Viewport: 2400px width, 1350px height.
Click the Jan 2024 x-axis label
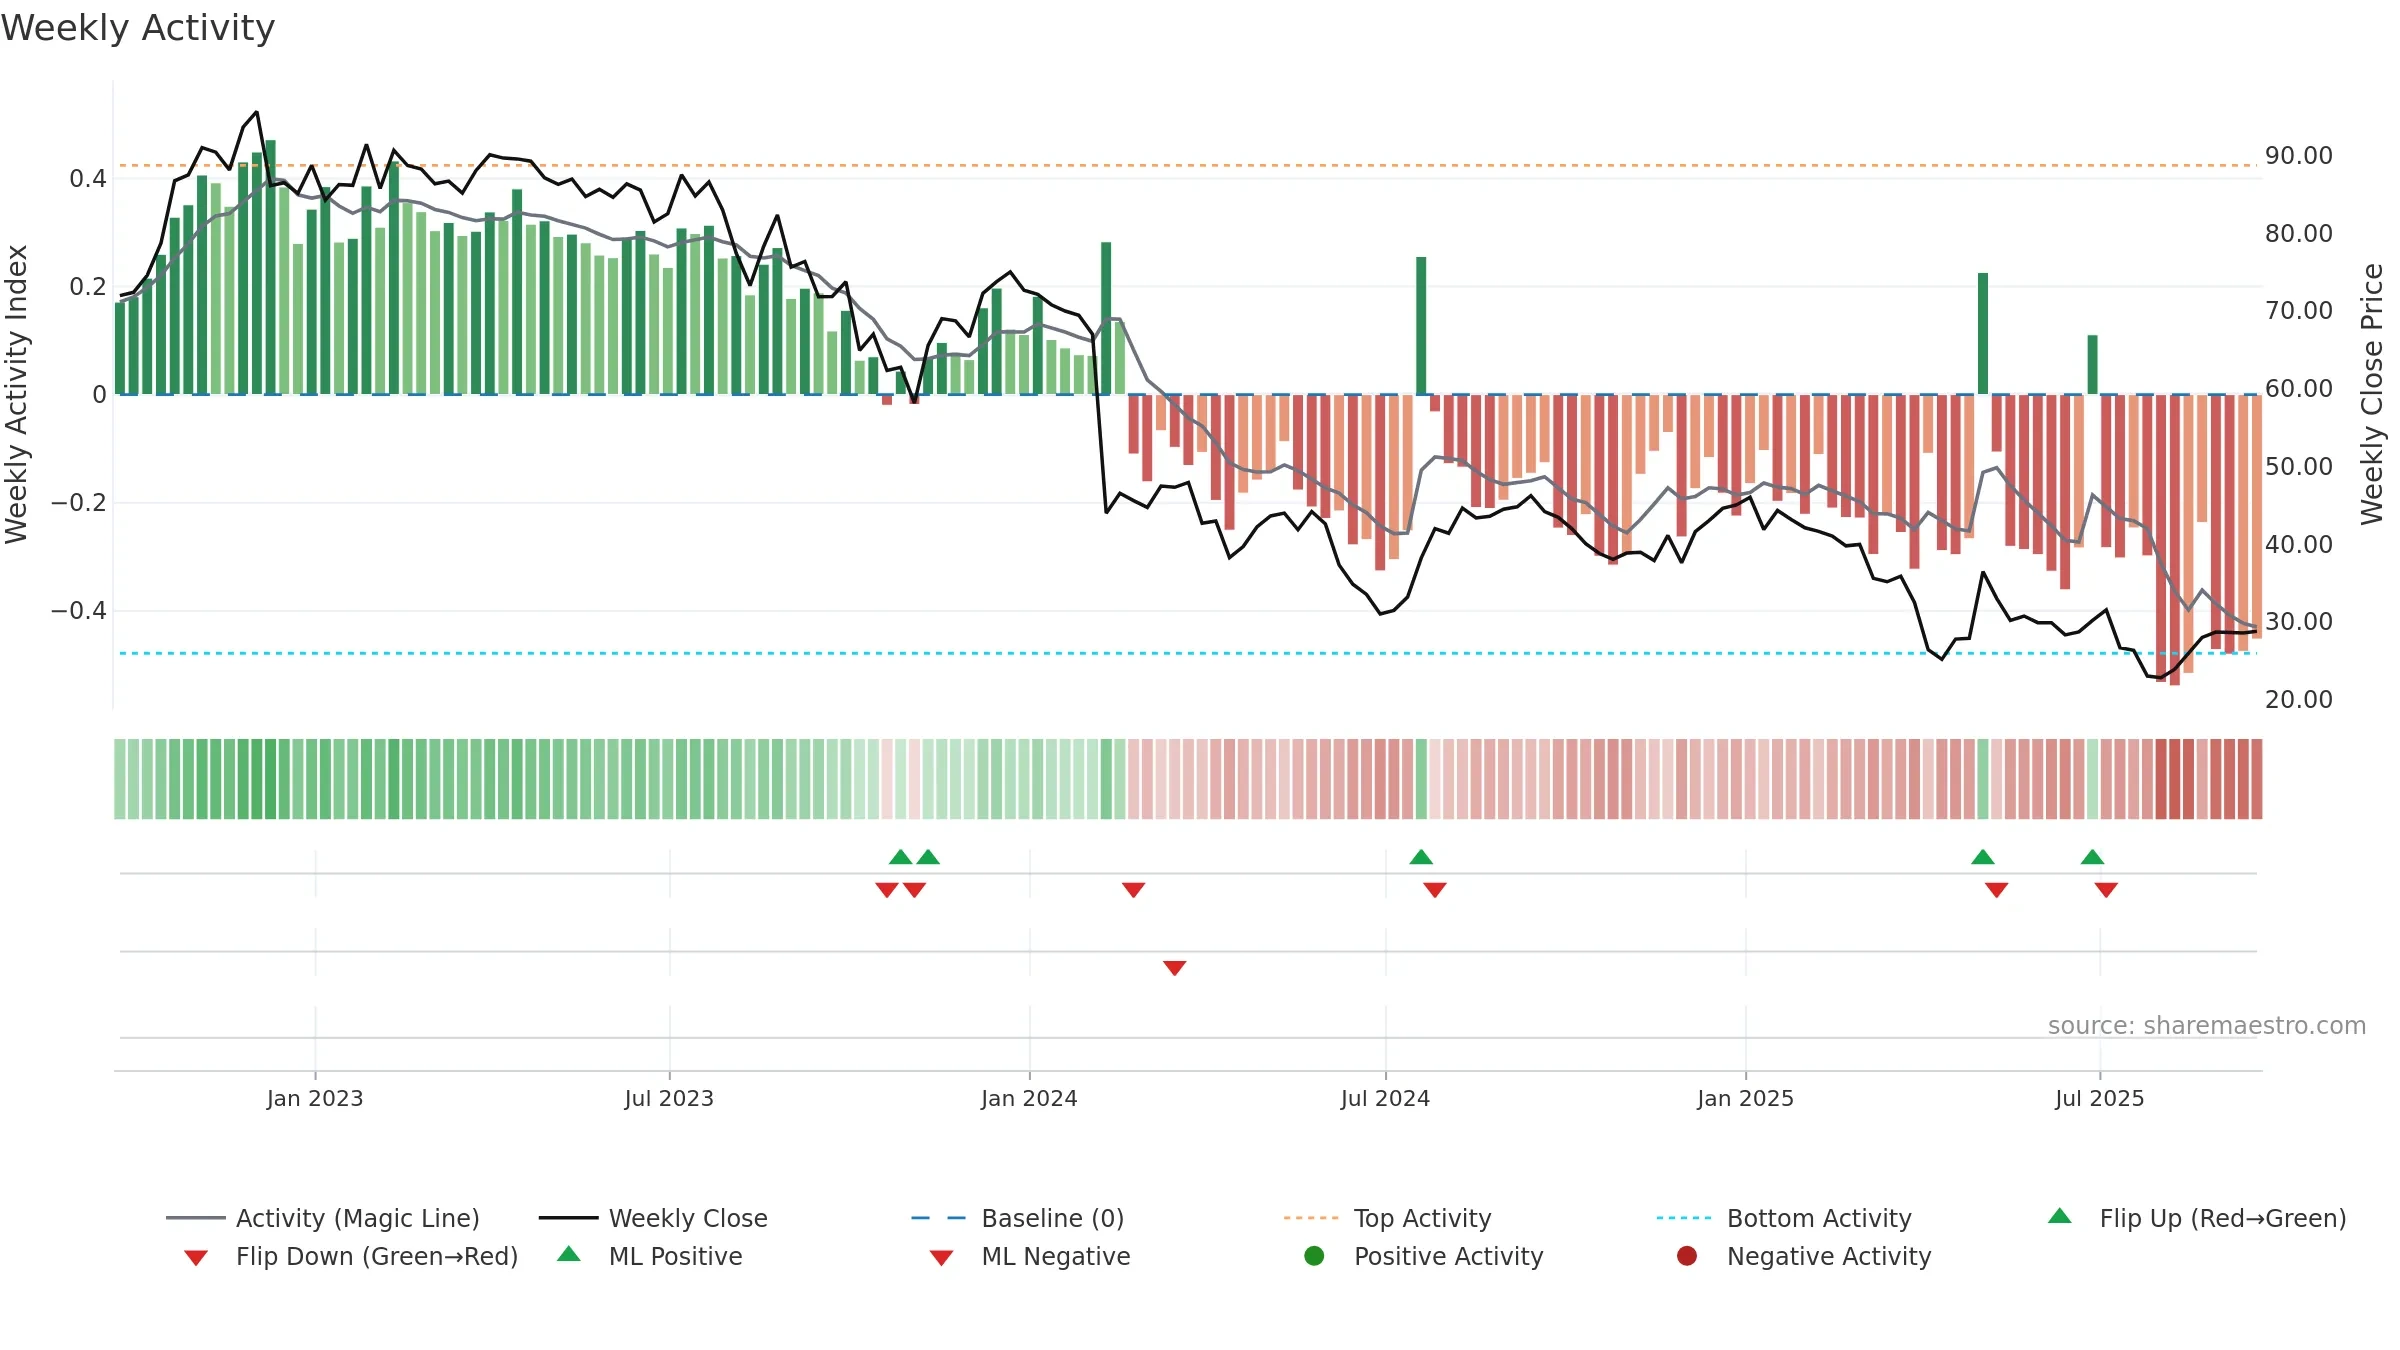pos(1030,1099)
